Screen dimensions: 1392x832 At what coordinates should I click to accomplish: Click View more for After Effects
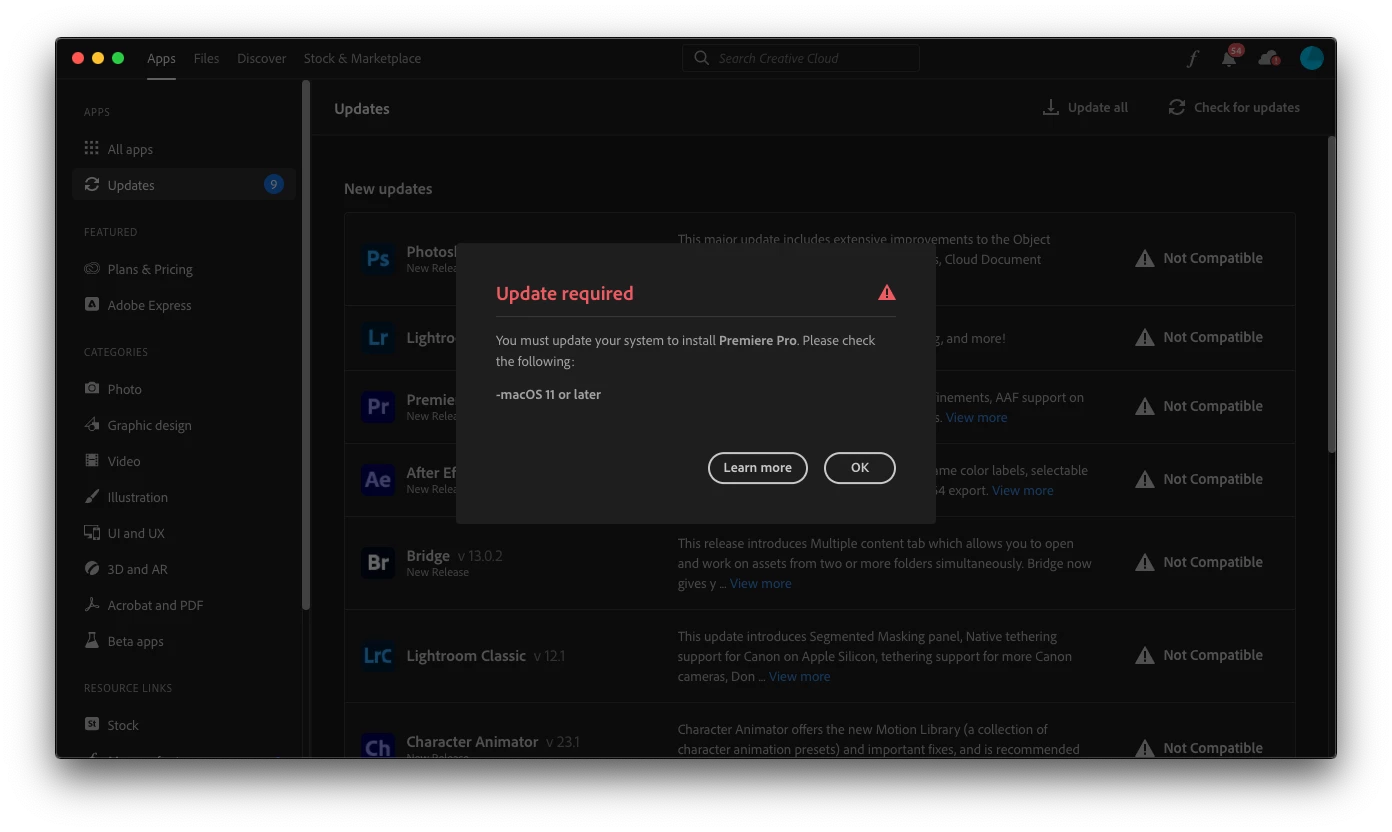point(1022,490)
